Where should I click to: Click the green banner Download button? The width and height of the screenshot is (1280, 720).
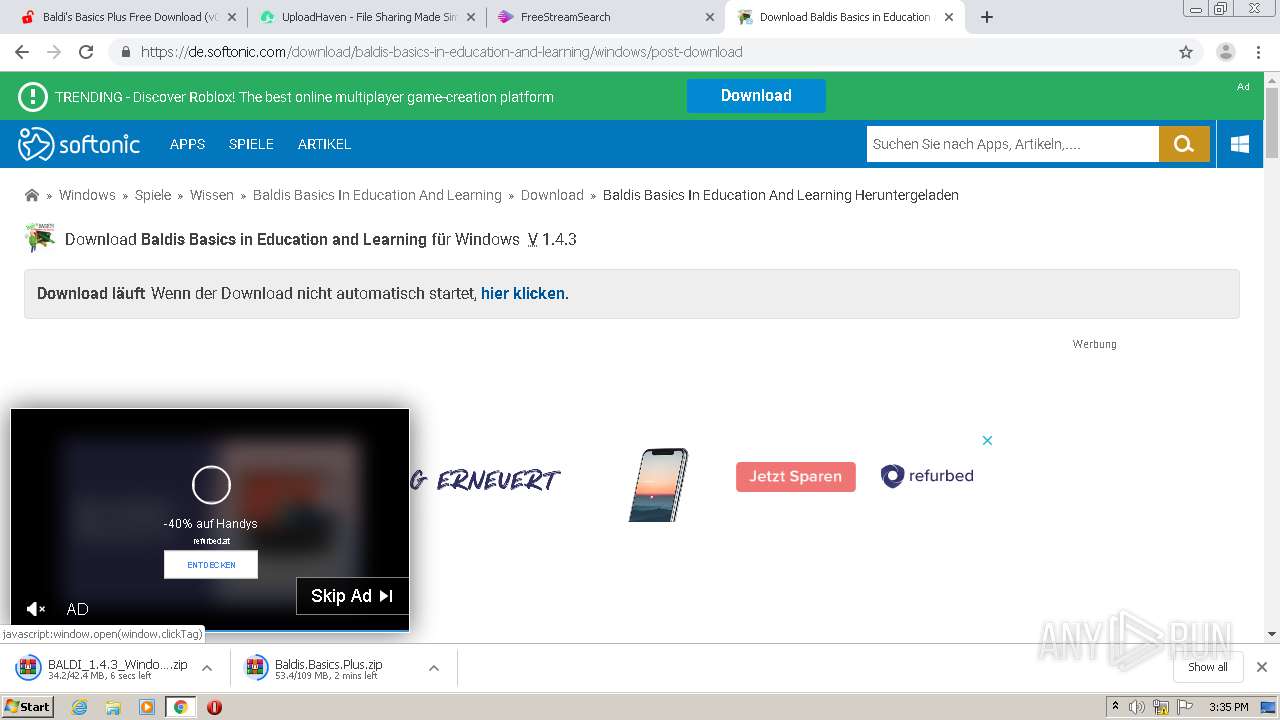(756, 96)
